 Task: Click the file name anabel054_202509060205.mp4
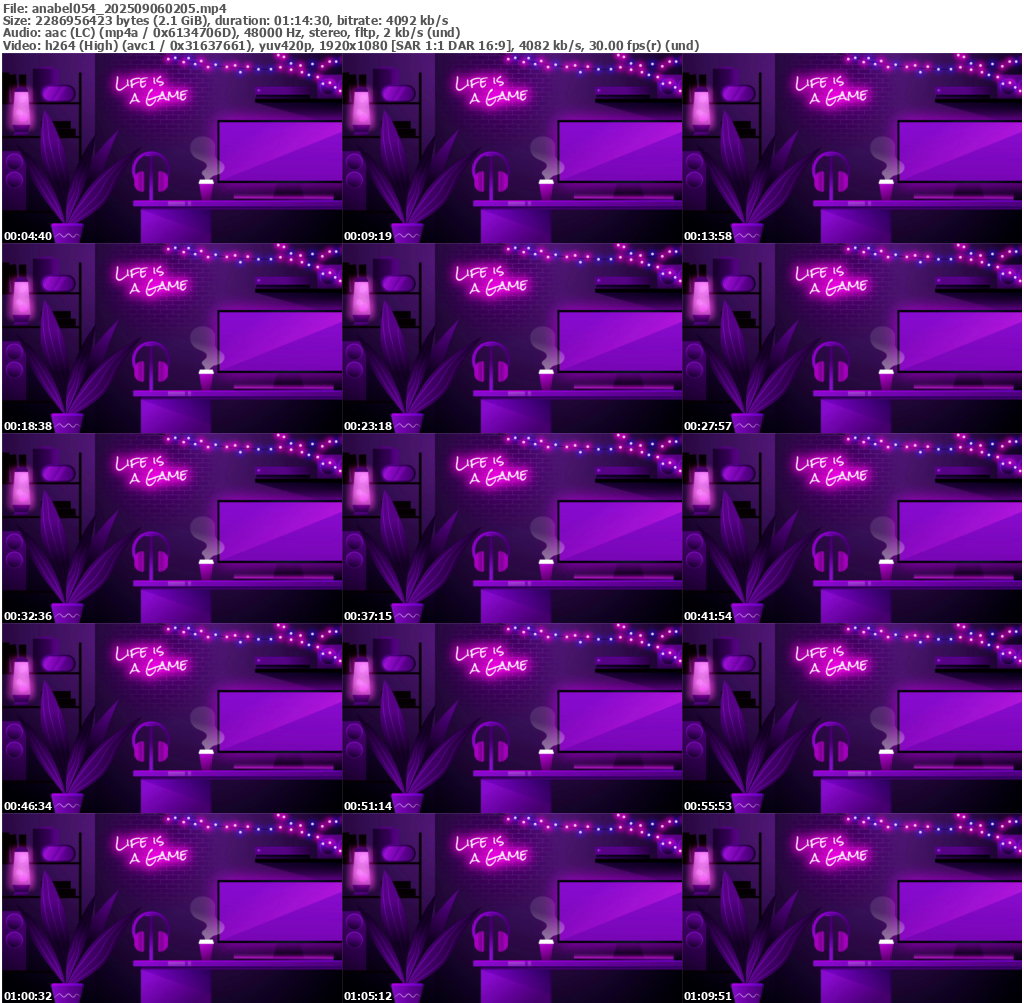129,8
